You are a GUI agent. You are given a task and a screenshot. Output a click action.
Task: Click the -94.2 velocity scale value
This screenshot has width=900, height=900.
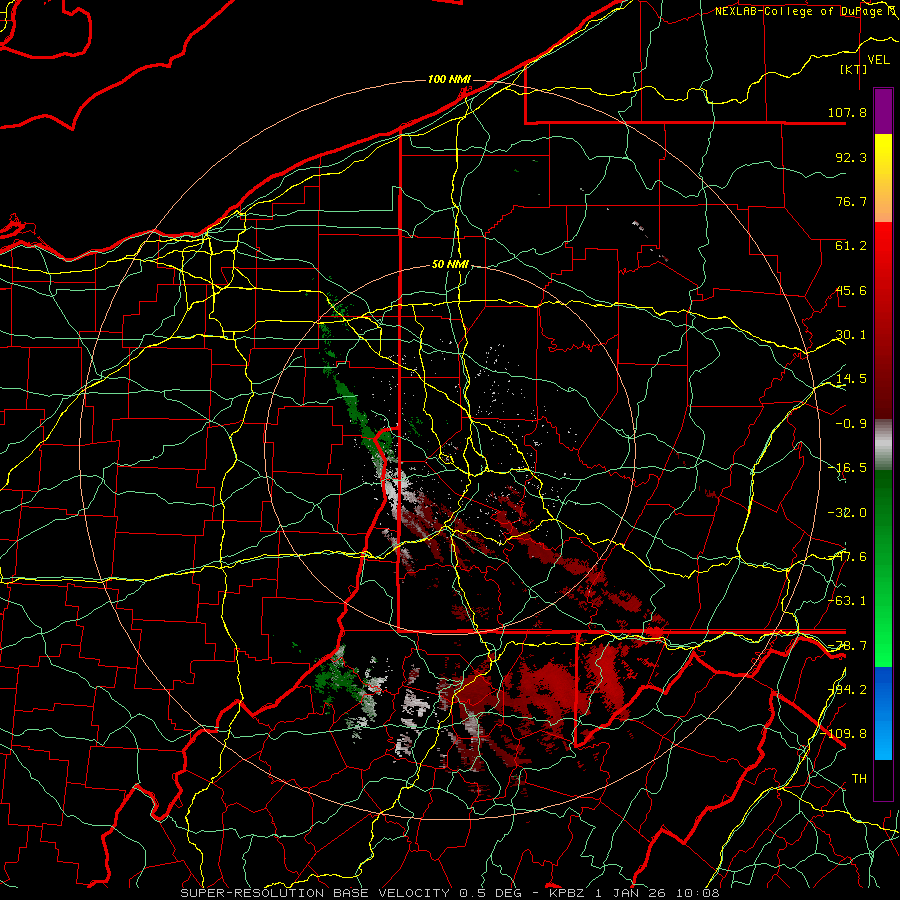(x=847, y=690)
